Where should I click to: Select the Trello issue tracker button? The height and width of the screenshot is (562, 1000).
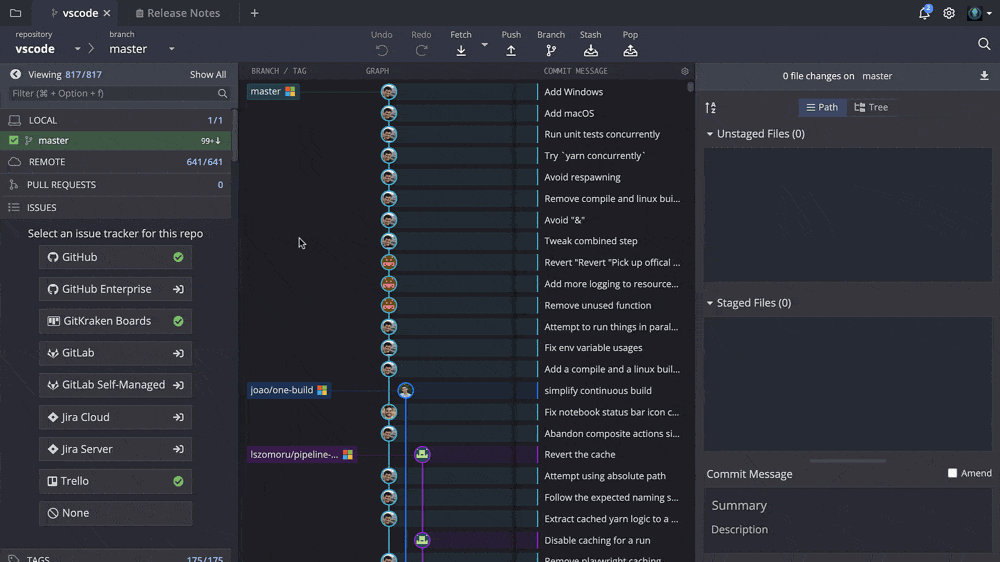pos(115,481)
